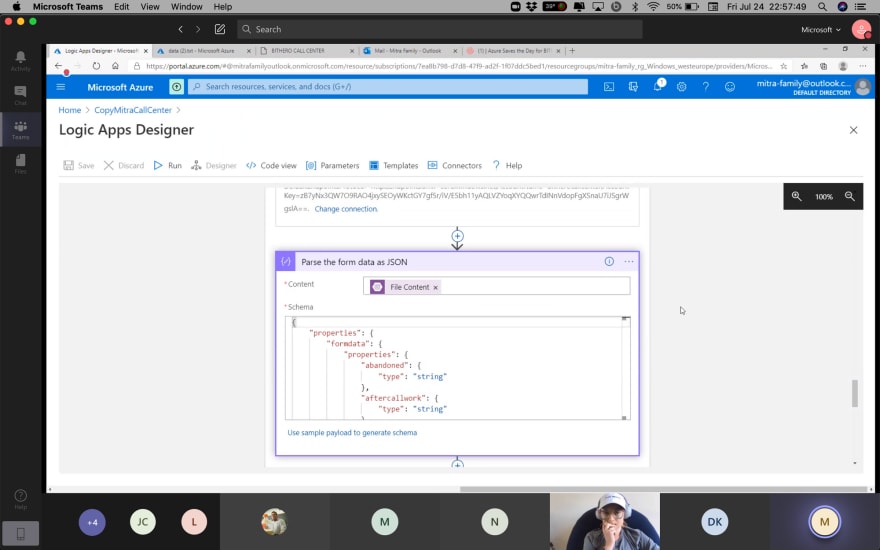Open Teams section in the sidebar

click(20, 129)
